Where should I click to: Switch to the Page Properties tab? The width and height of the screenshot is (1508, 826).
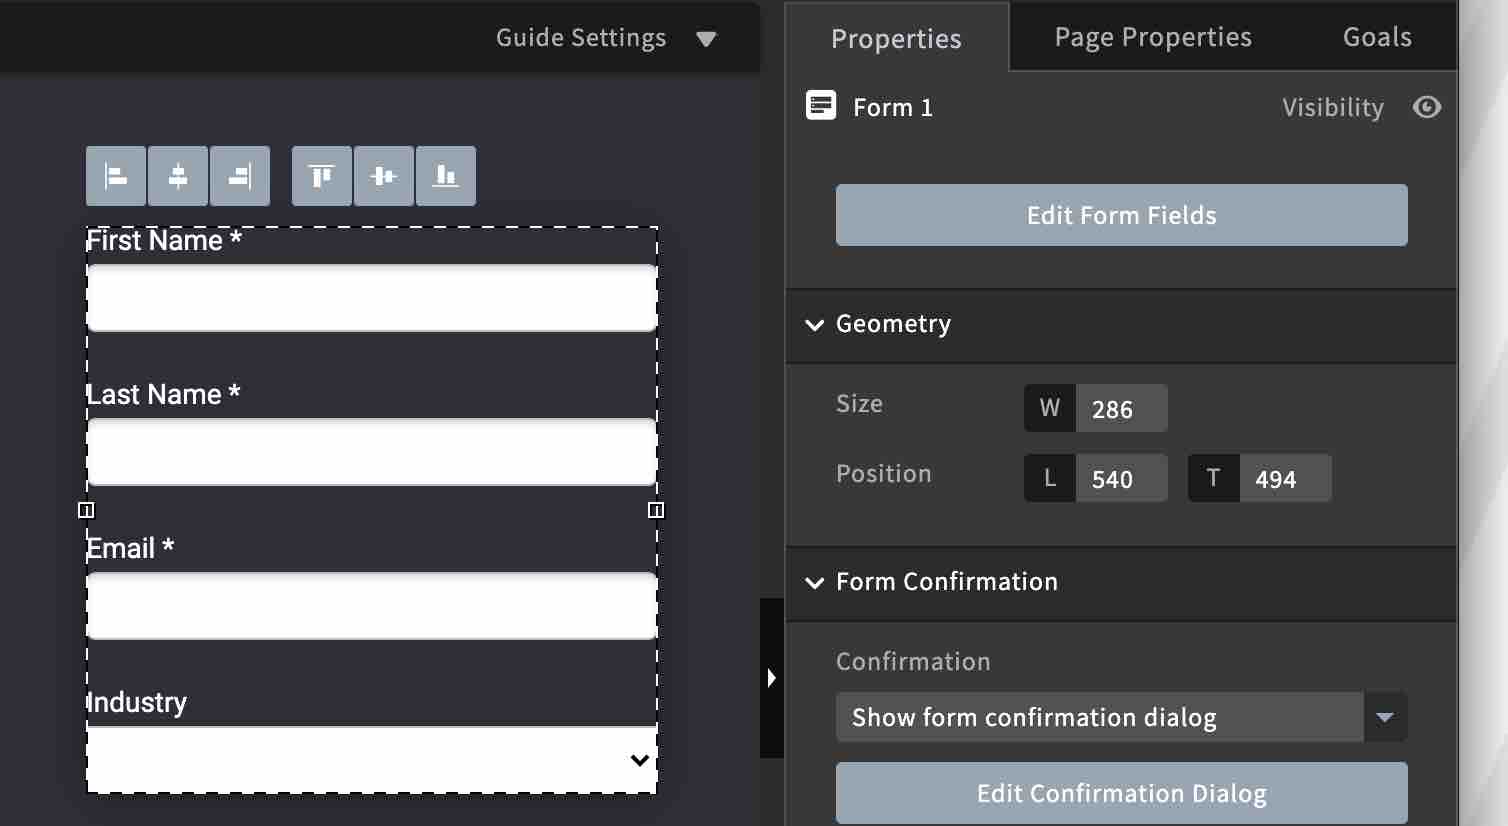1152,36
